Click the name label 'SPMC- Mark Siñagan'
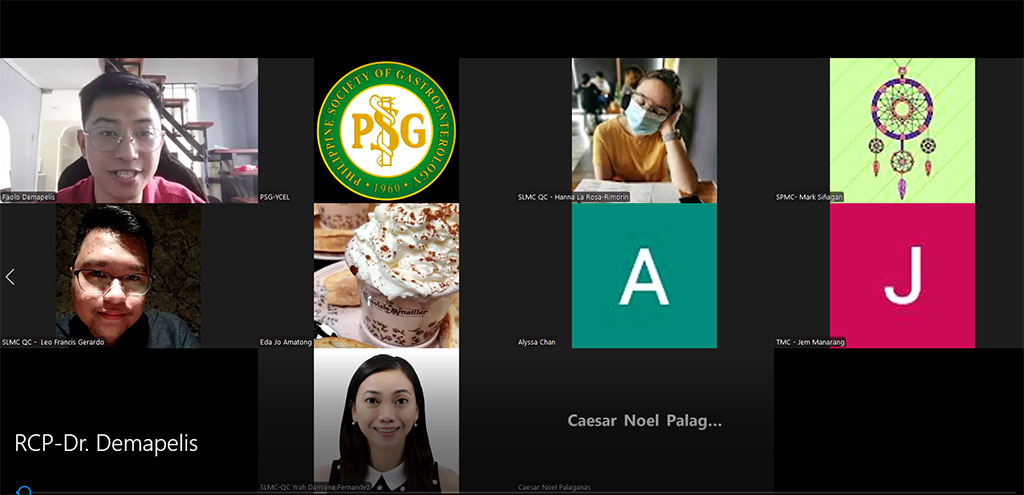The height and width of the screenshot is (495, 1024). tap(808, 197)
